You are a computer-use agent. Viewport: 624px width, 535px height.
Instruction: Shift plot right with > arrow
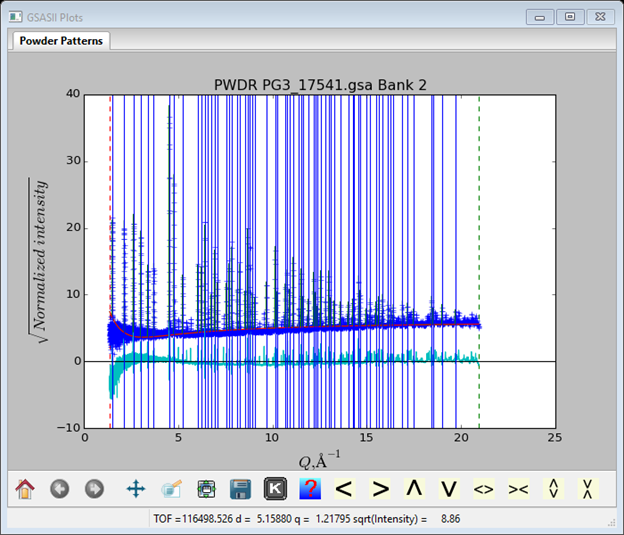(380, 489)
